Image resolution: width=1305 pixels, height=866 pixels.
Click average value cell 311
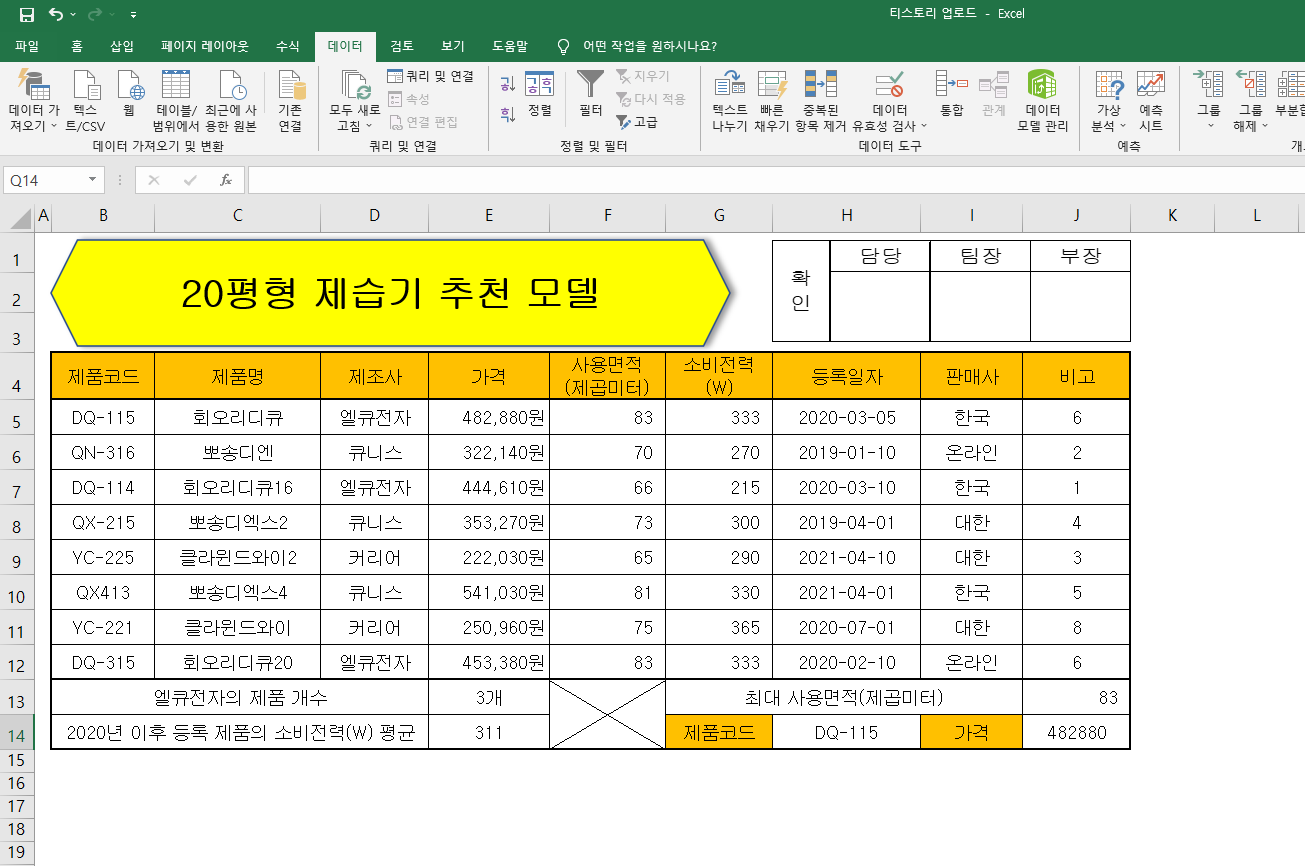click(x=489, y=733)
